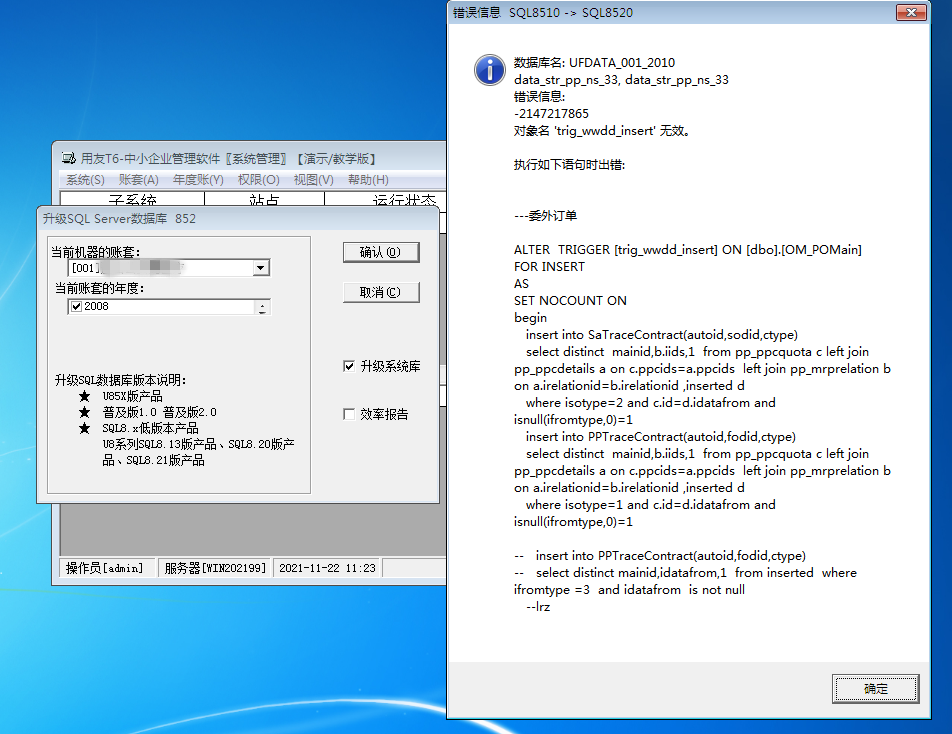The width and height of the screenshot is (952, 734).
Task: Open the 年度账(Y) menu
Action: pyautogui.click(x=198, y=180)
